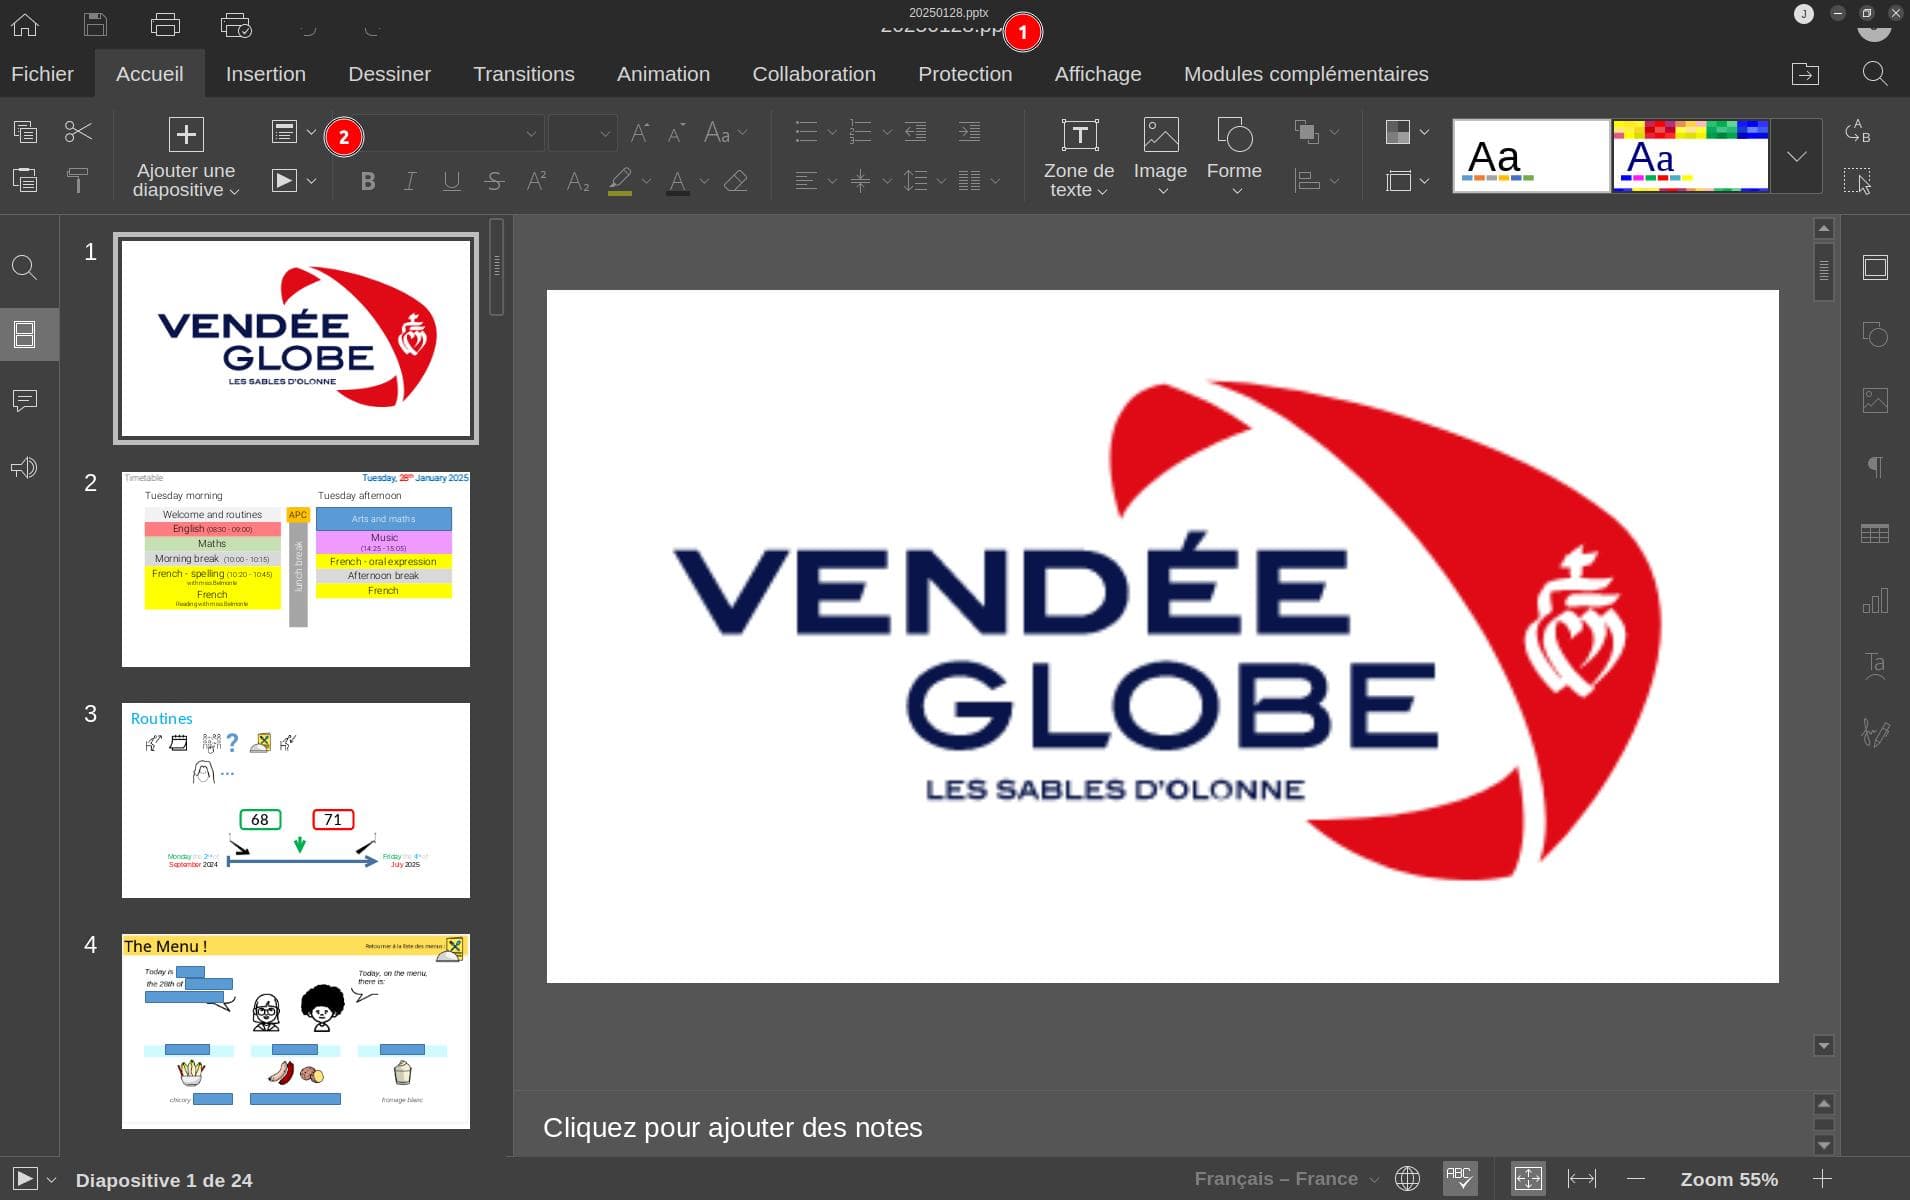Switch to the Dessiner tab
The image size is (1910, 1200).
coord(389,74)
